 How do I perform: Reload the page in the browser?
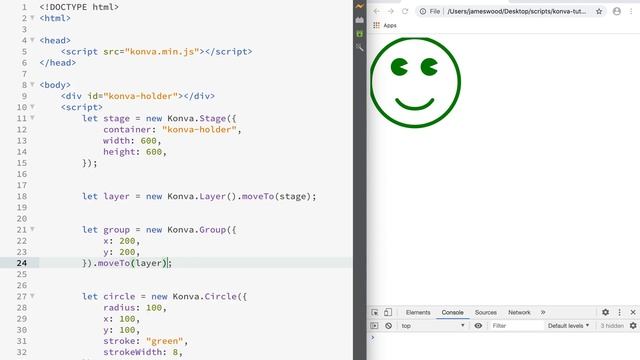click(405, 11)
